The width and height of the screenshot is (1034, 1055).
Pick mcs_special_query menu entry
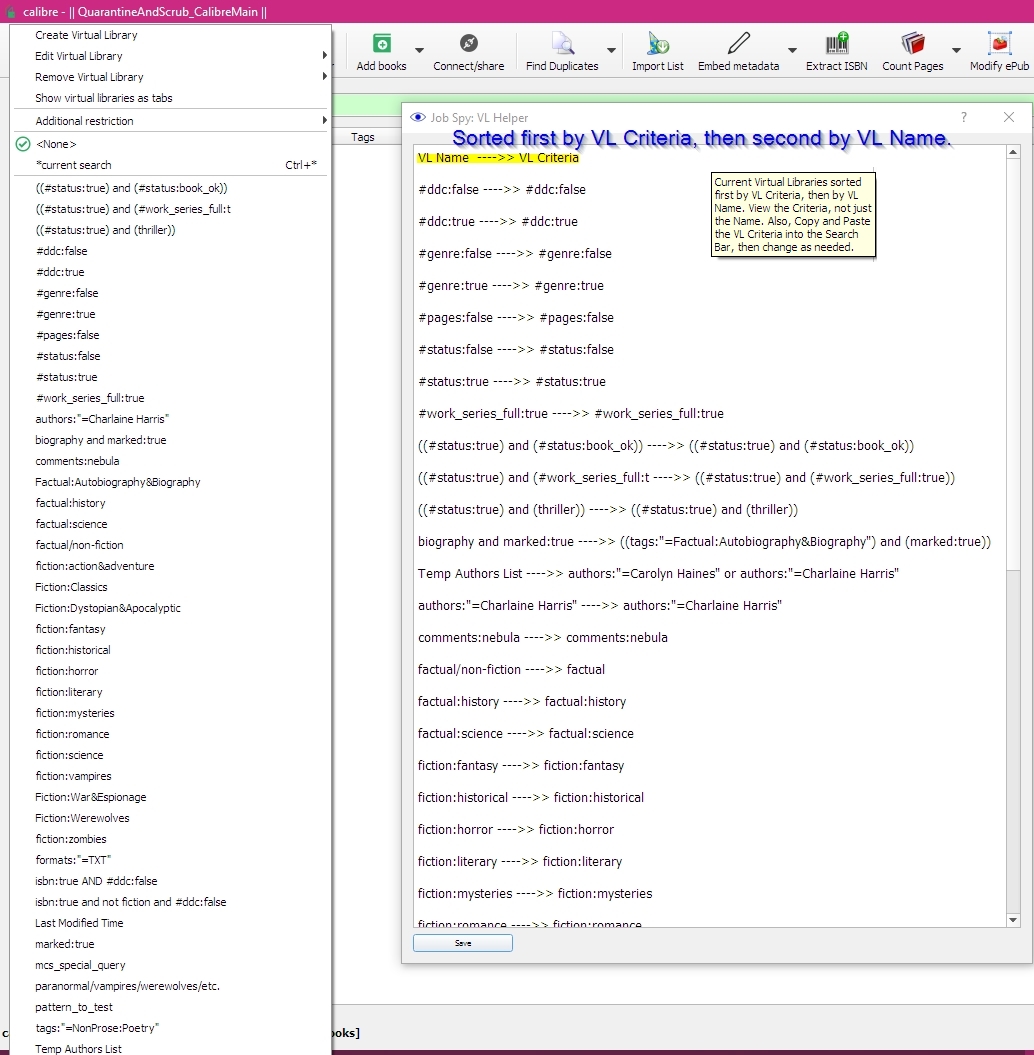171,965
